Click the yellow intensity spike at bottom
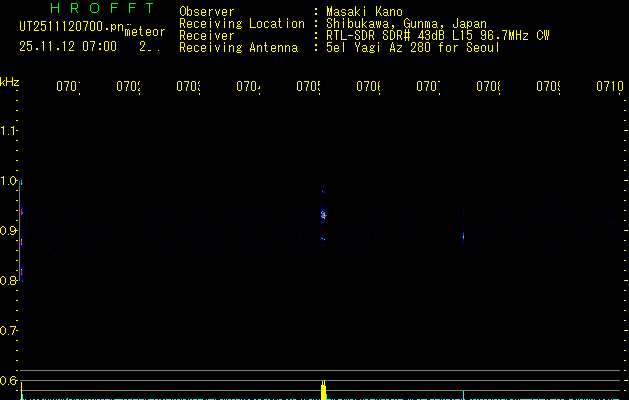Screen dimensions: 629x400 [323, 390]
